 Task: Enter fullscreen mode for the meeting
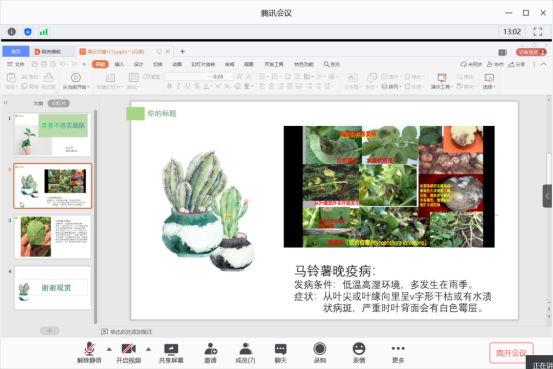click(x=538, y=32)
